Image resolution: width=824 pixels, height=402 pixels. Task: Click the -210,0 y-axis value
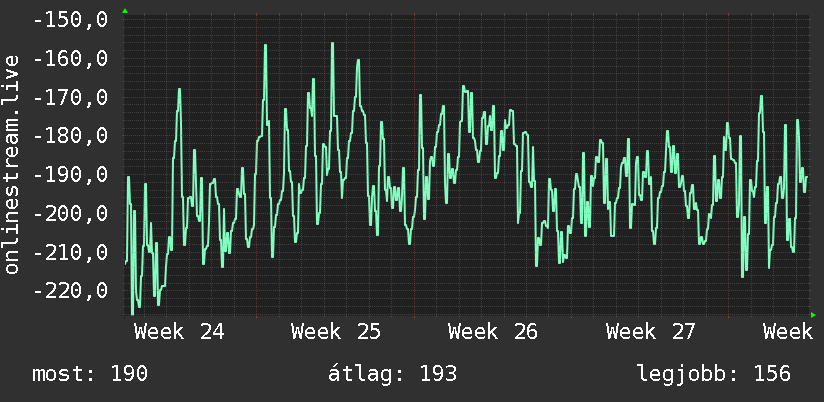[70, 252]
